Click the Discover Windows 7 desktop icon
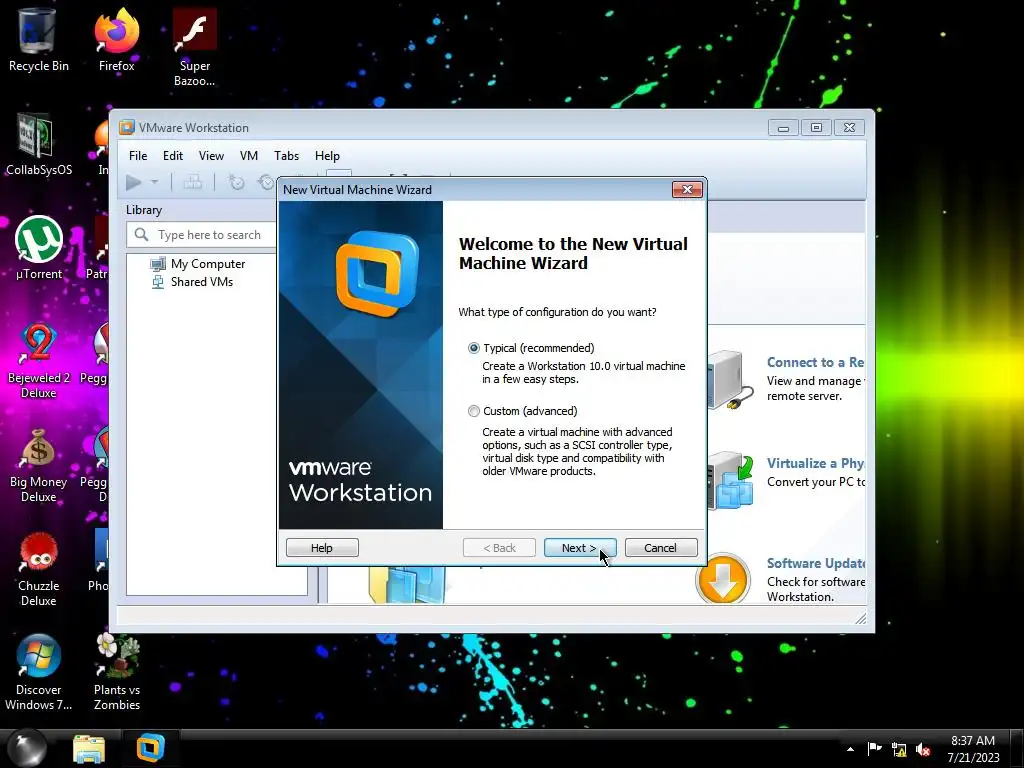Image resolution: width=1024 pixels, height=768 pixels. [x=38, y=673]
